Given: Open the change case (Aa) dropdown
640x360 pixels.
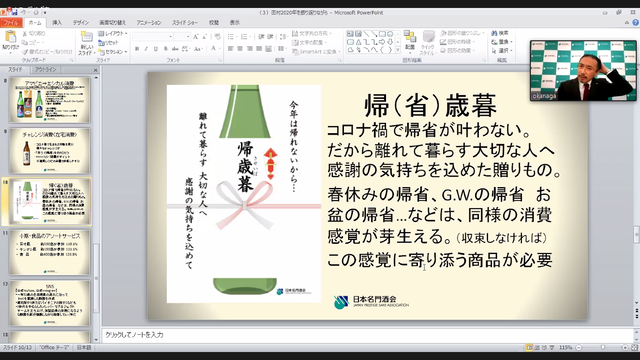Looking at the screenshot, I should 198,49.
